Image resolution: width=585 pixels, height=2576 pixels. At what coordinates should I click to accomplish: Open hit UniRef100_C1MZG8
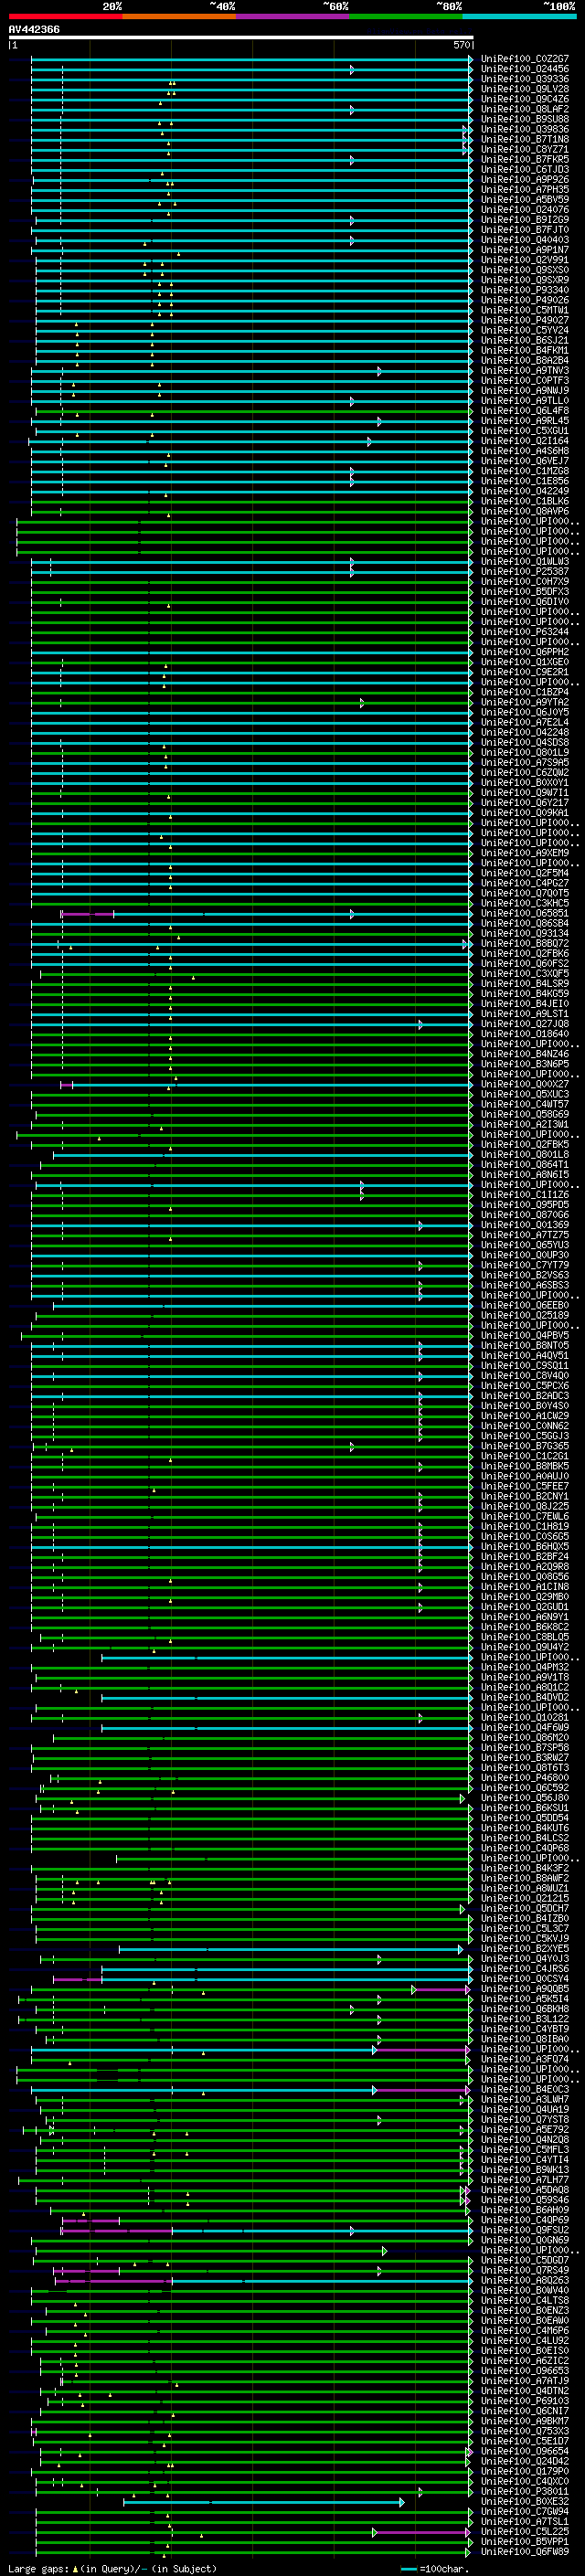(525, 471)
